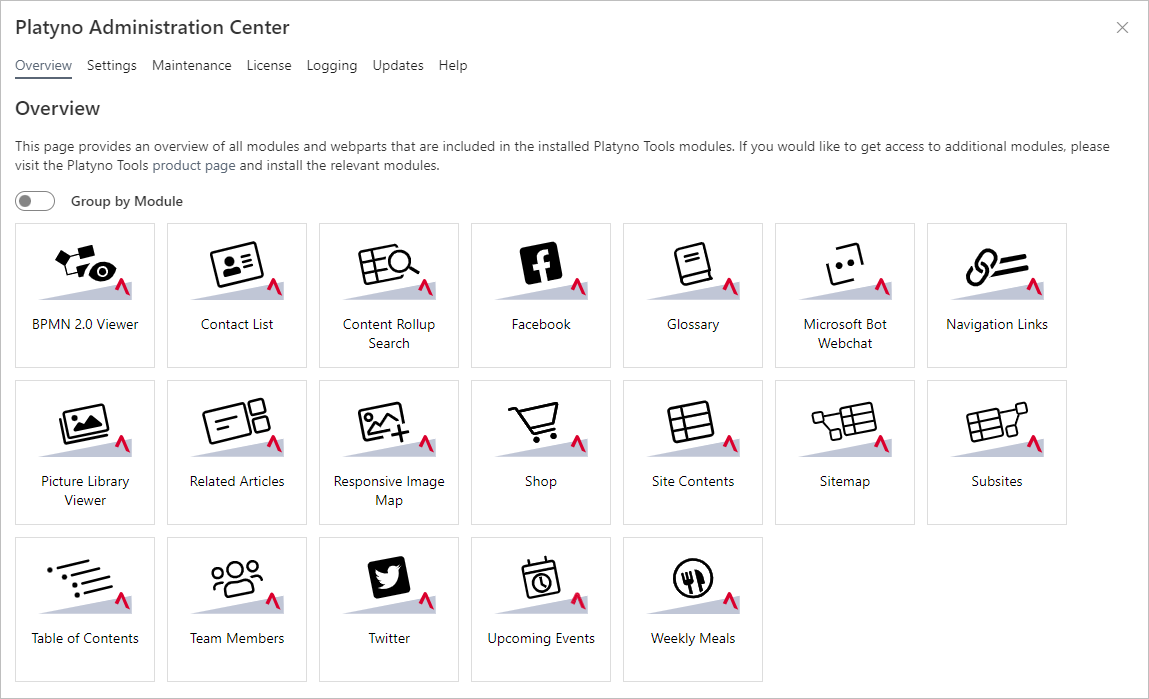1149x699 pixels.
Task: Open the Shop cart icon
Action: (541, 429)
